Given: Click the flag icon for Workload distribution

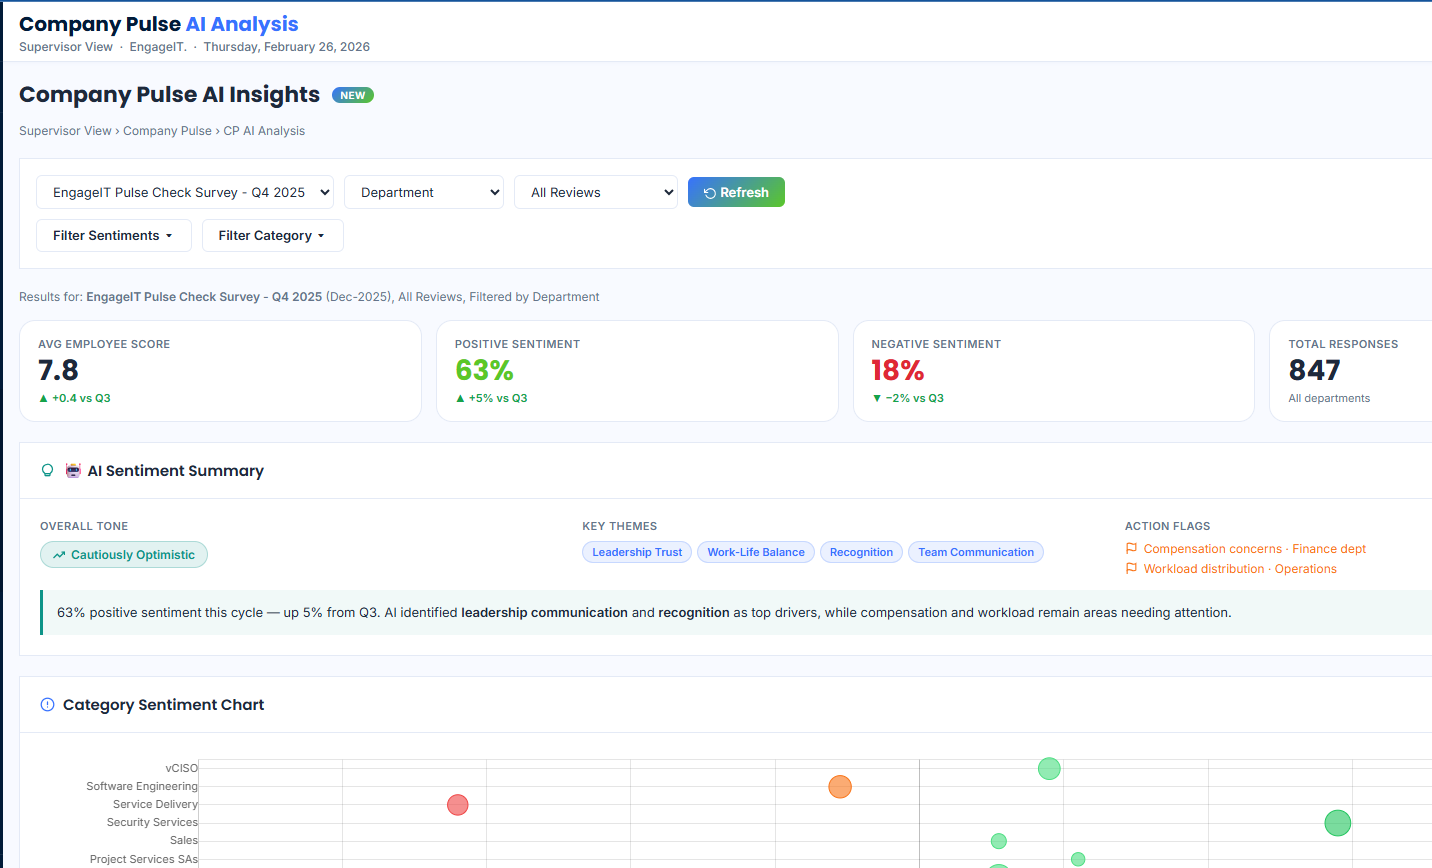Looking at the screenshot, I should click(1131, 569).
